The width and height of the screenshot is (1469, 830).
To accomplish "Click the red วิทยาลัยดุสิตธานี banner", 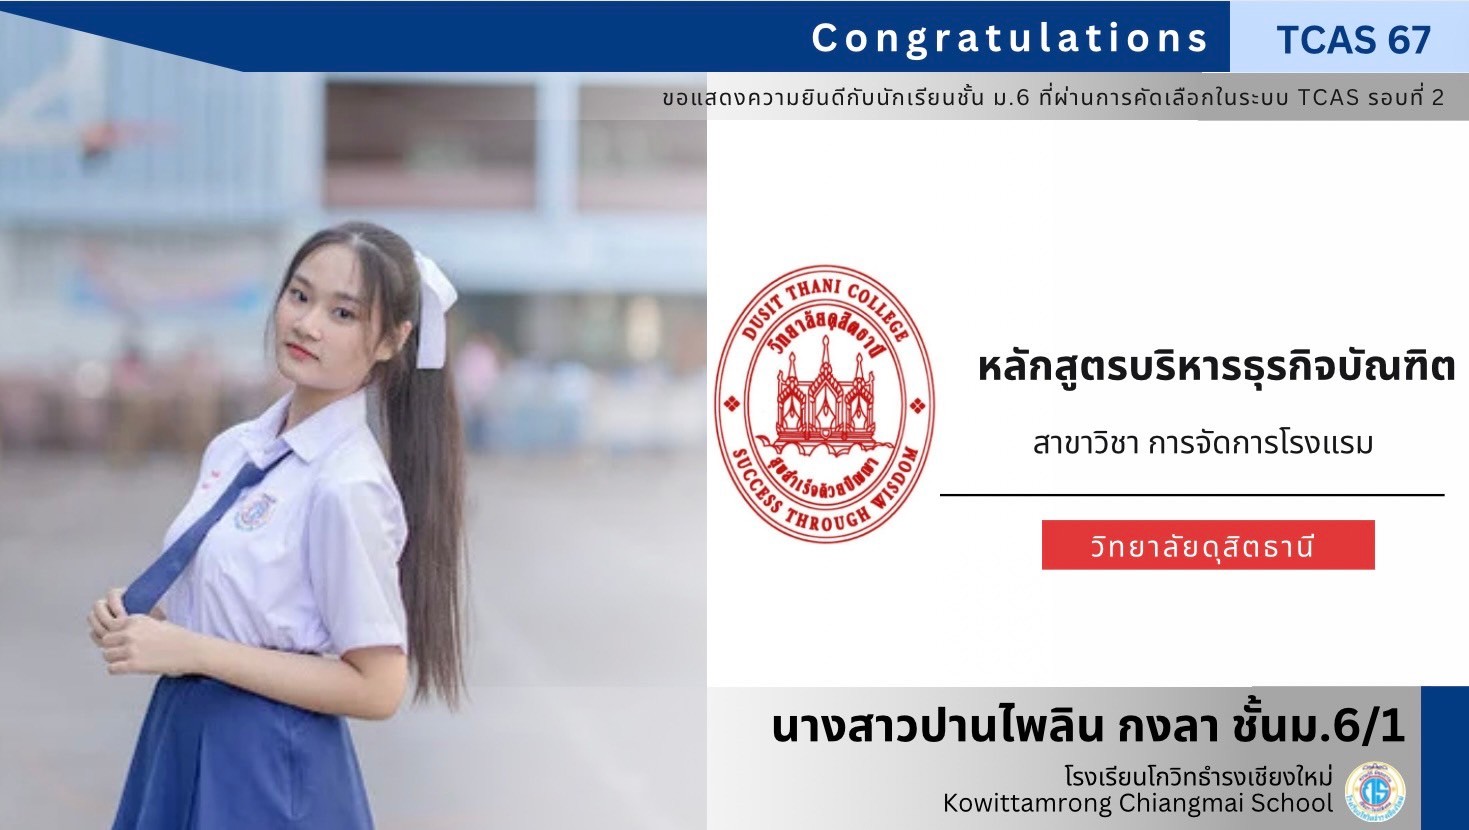I will [1208, 545].
